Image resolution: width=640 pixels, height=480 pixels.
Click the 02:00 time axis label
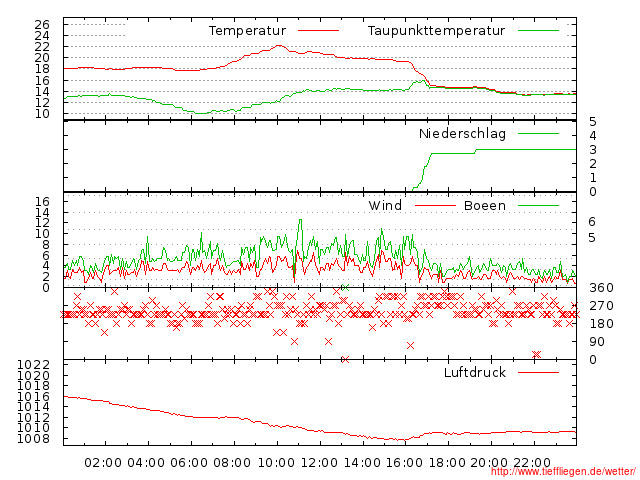click(x=103, y=463)
